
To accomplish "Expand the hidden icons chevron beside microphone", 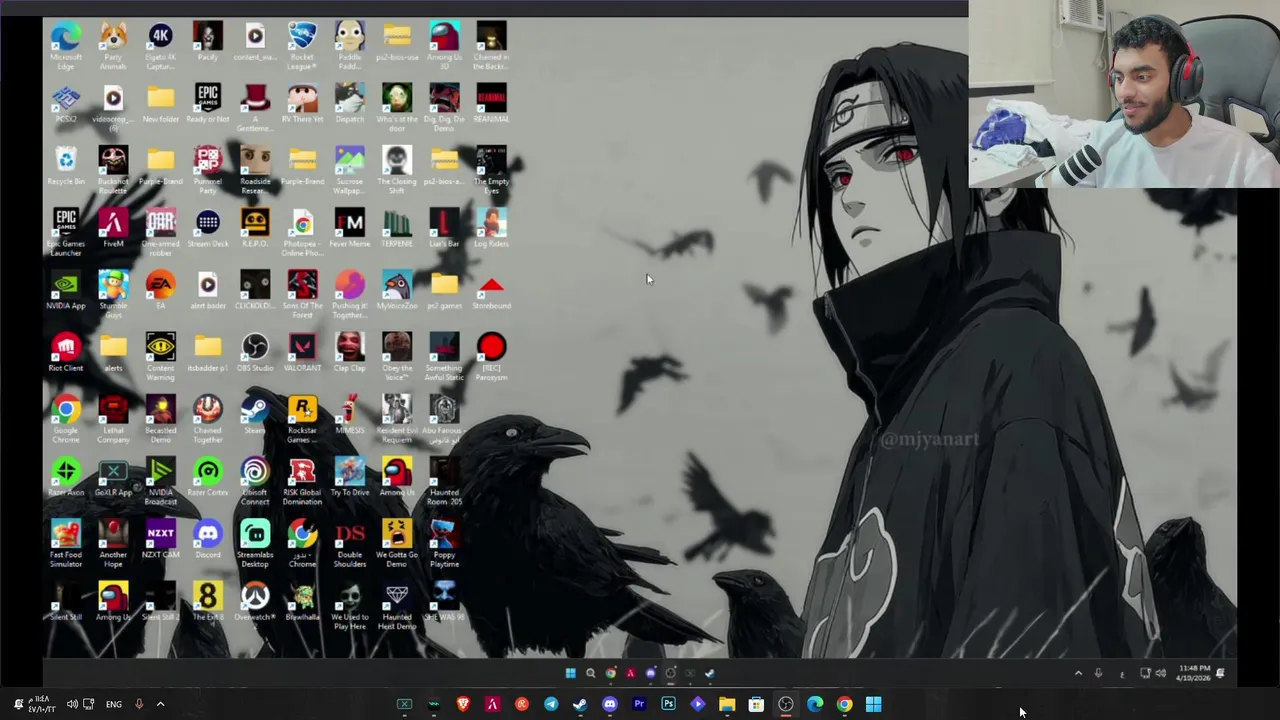I will click(x=160, y=704).
